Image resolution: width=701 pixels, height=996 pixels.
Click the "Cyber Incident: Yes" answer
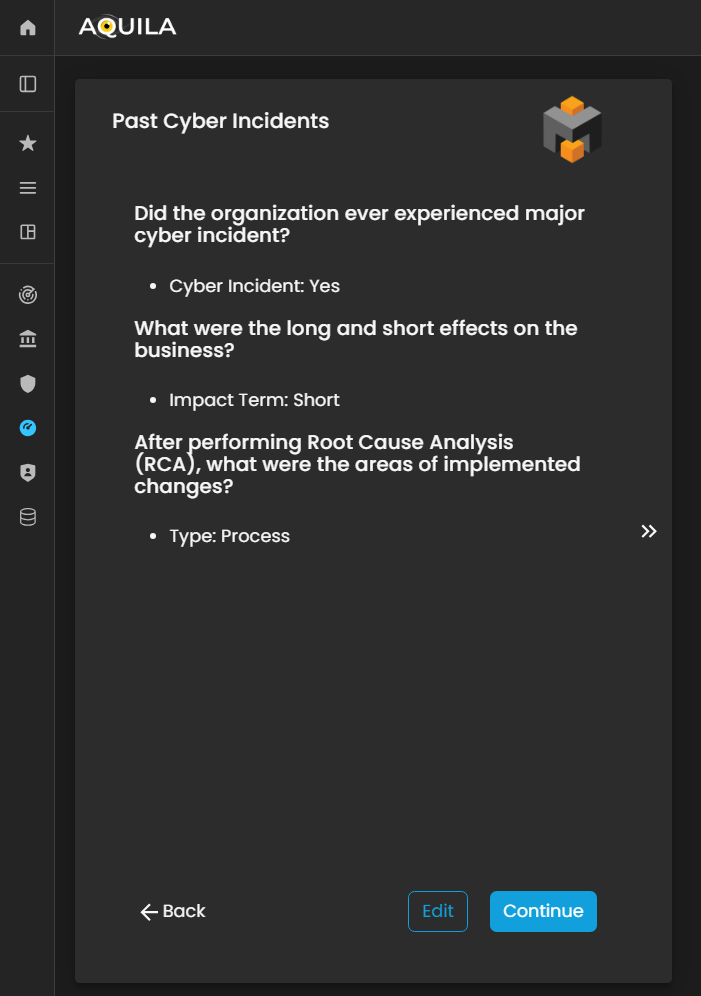point(254,286)
